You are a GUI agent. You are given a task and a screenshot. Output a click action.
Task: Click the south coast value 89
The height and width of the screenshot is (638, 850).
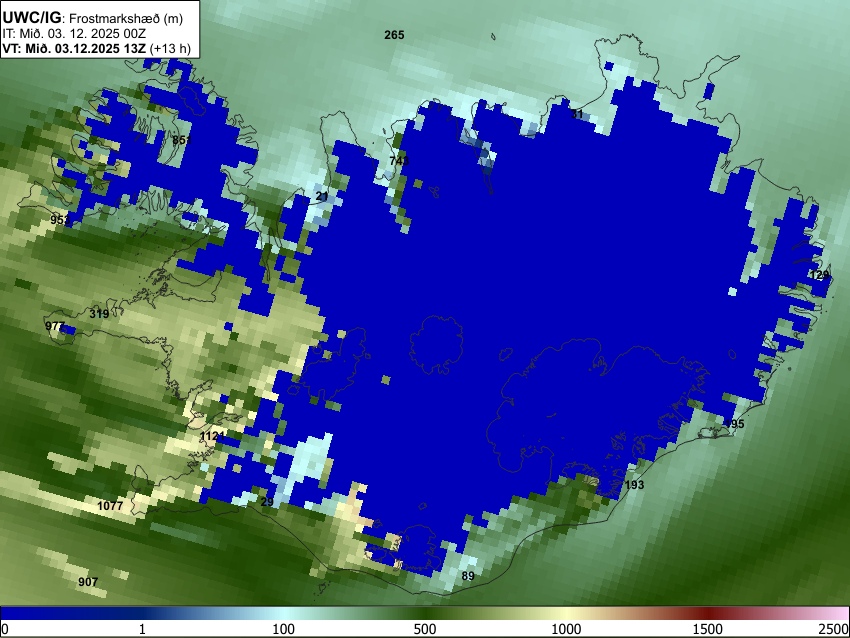click(x=468, y=576)
